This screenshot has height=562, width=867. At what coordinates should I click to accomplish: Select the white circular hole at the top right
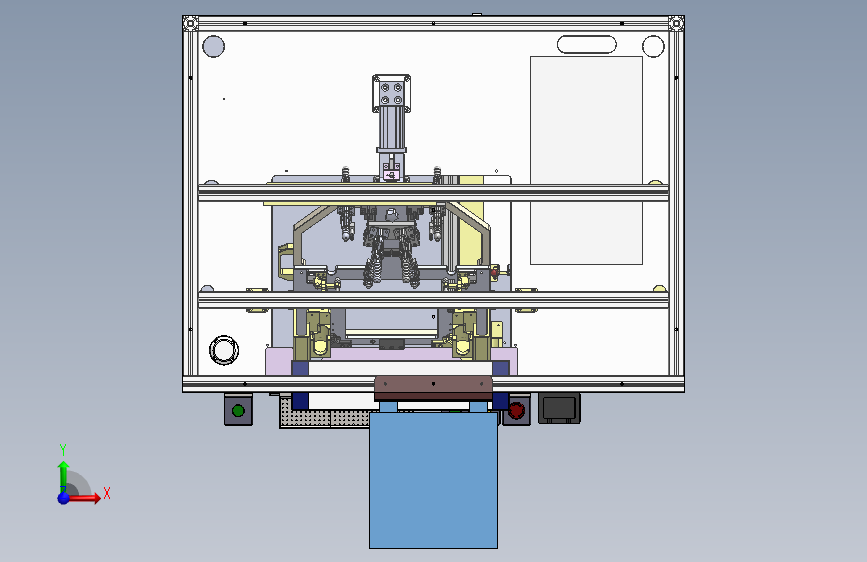pyautogui.click(x=653, y=46)
